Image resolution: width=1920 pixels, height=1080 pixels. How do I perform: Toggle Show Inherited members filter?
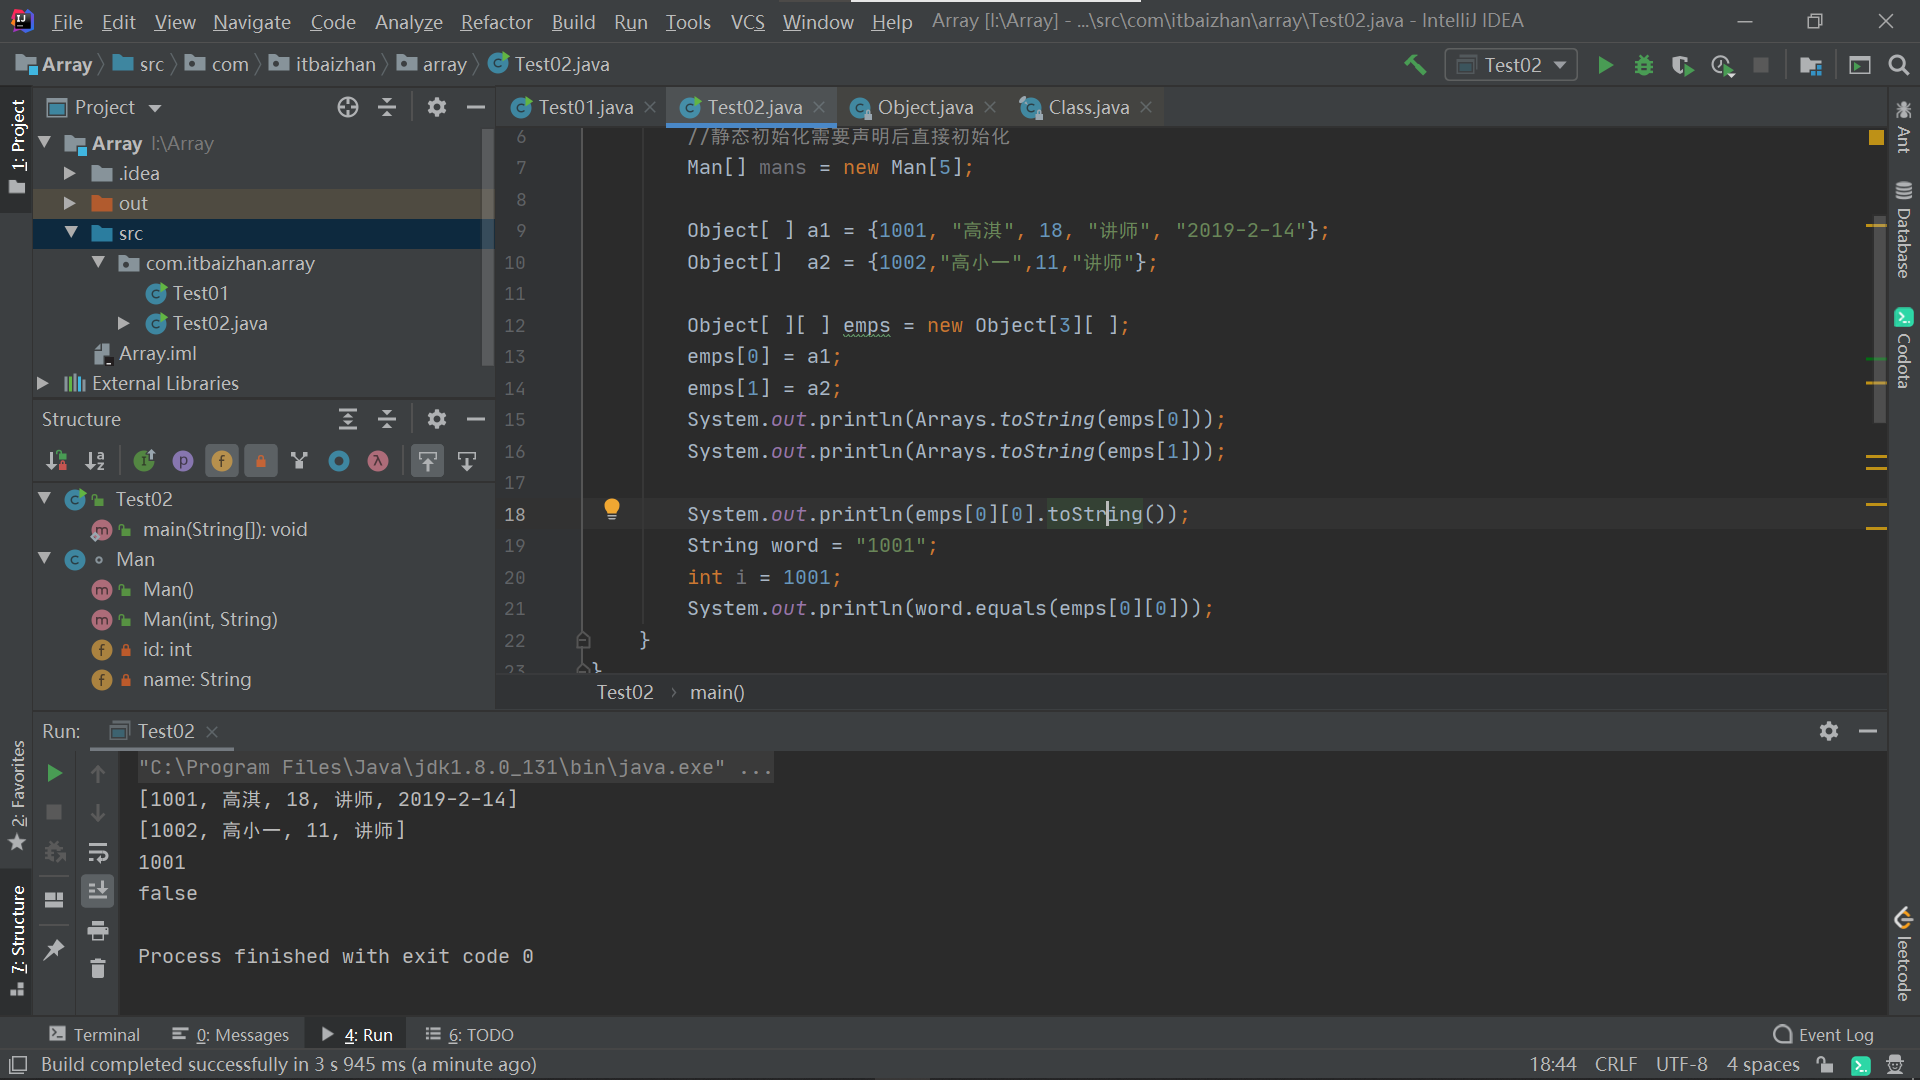point(145,461)
